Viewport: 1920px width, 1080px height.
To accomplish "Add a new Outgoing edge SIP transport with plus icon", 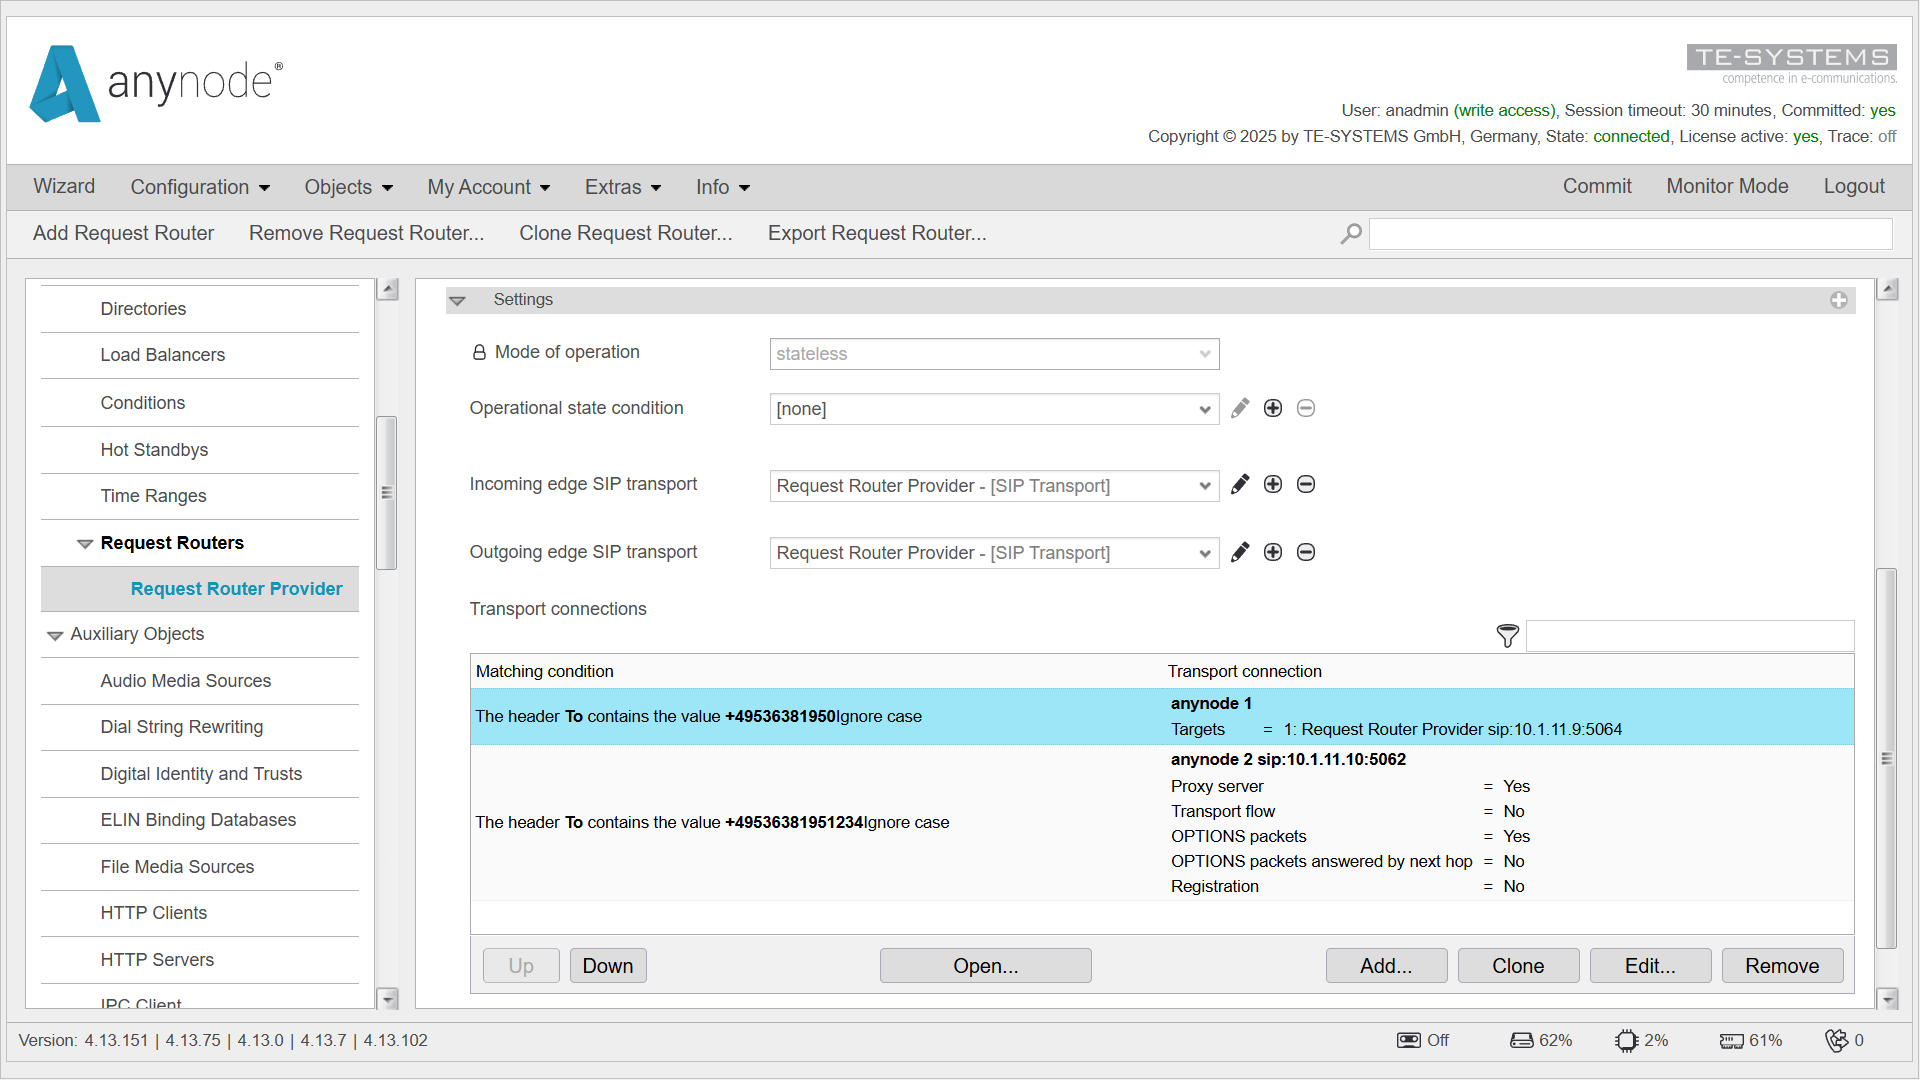I will point(1272,552).
